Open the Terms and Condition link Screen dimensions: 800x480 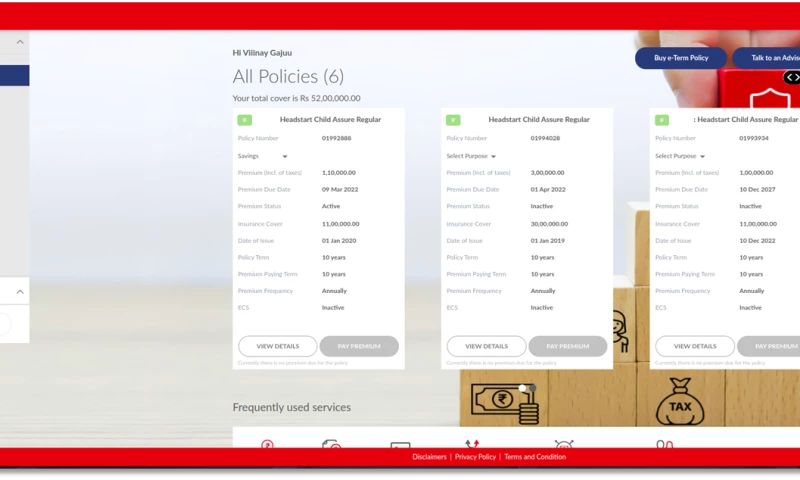coord(535,457)
